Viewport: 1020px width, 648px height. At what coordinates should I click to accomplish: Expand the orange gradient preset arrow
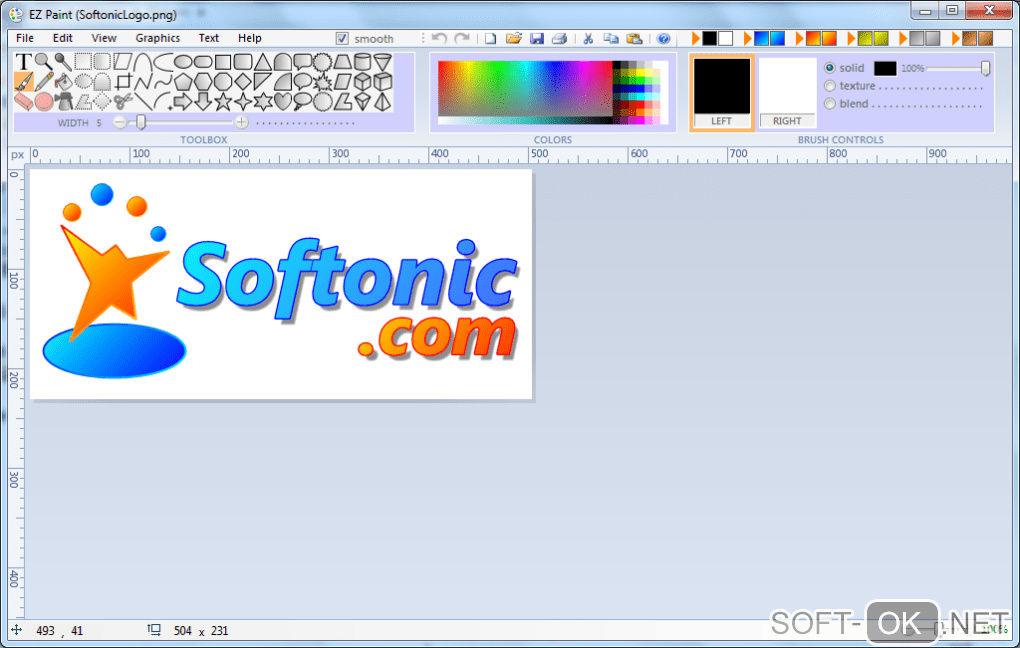799,38
